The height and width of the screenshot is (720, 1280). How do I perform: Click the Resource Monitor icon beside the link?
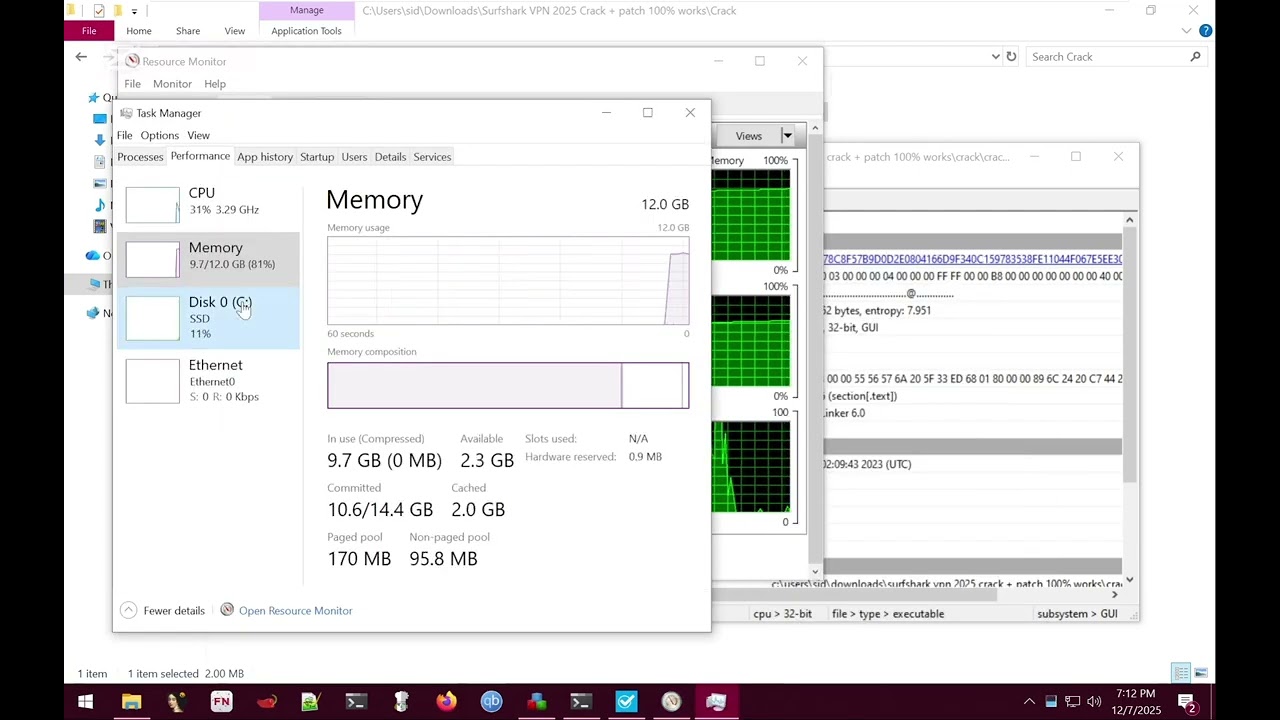(x=227, y=610)
